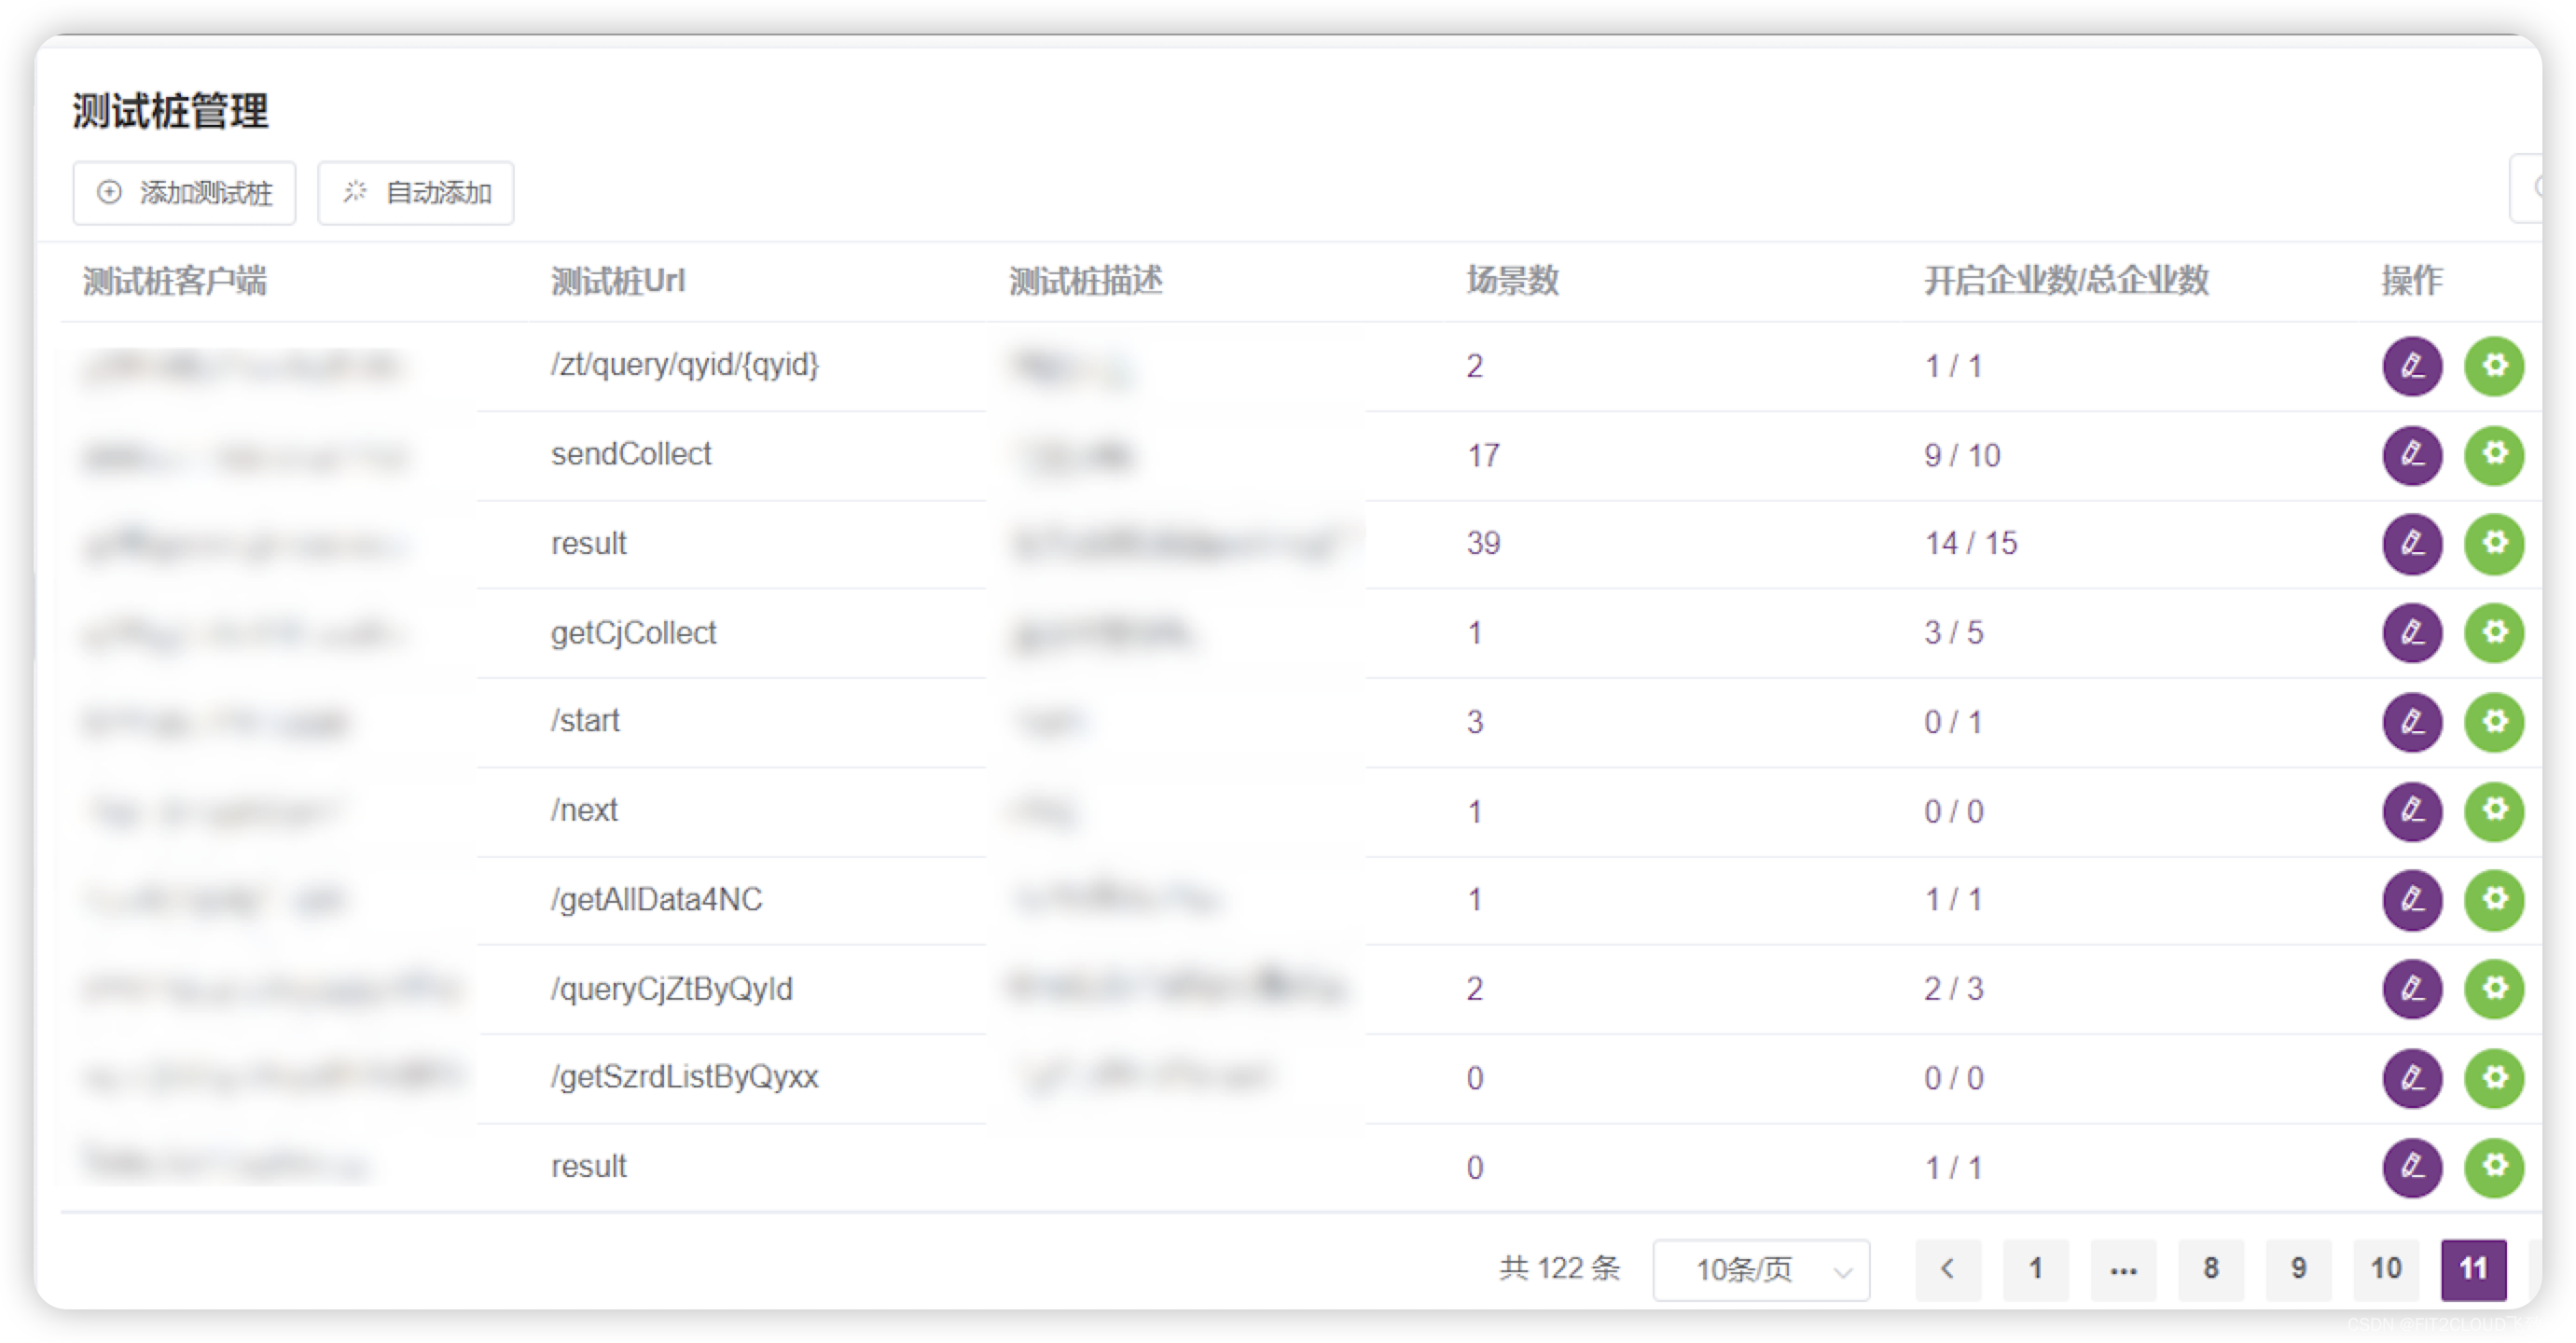Expand hidden pages with the ellipsis control

tap(2123, 1269)
